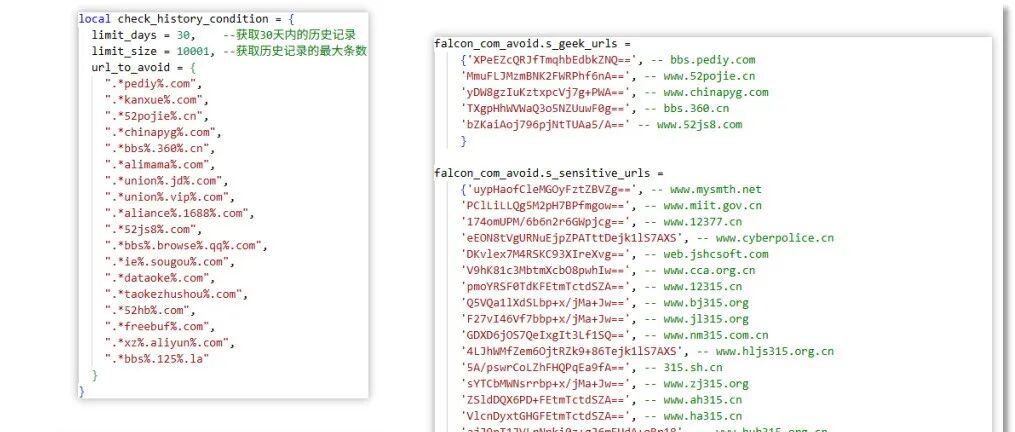Click the '.*pediy%.com' pattern string

point(153,84)
